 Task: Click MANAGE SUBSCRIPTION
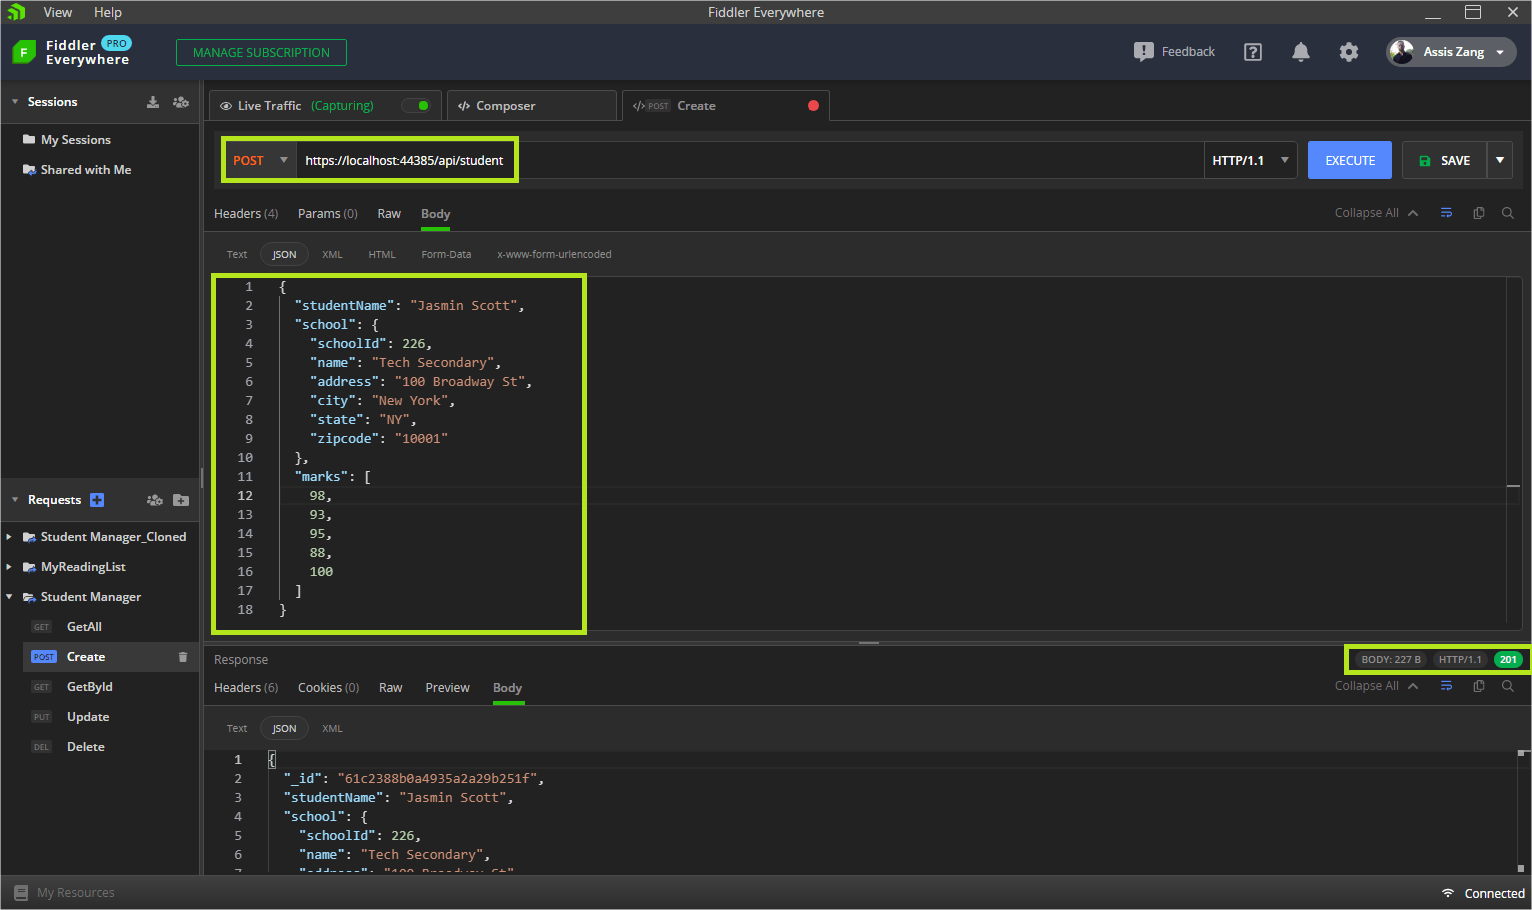pos(261,52)
